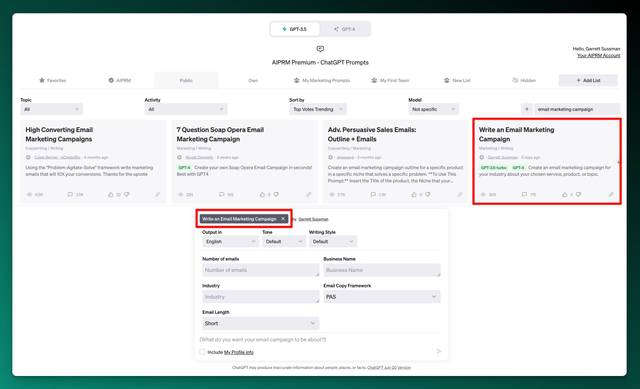Open Adv. Persuasive Sales Emails prompt
Viewport: 640px width, 389px height.
pyautogui.click(x=372, y=134)
